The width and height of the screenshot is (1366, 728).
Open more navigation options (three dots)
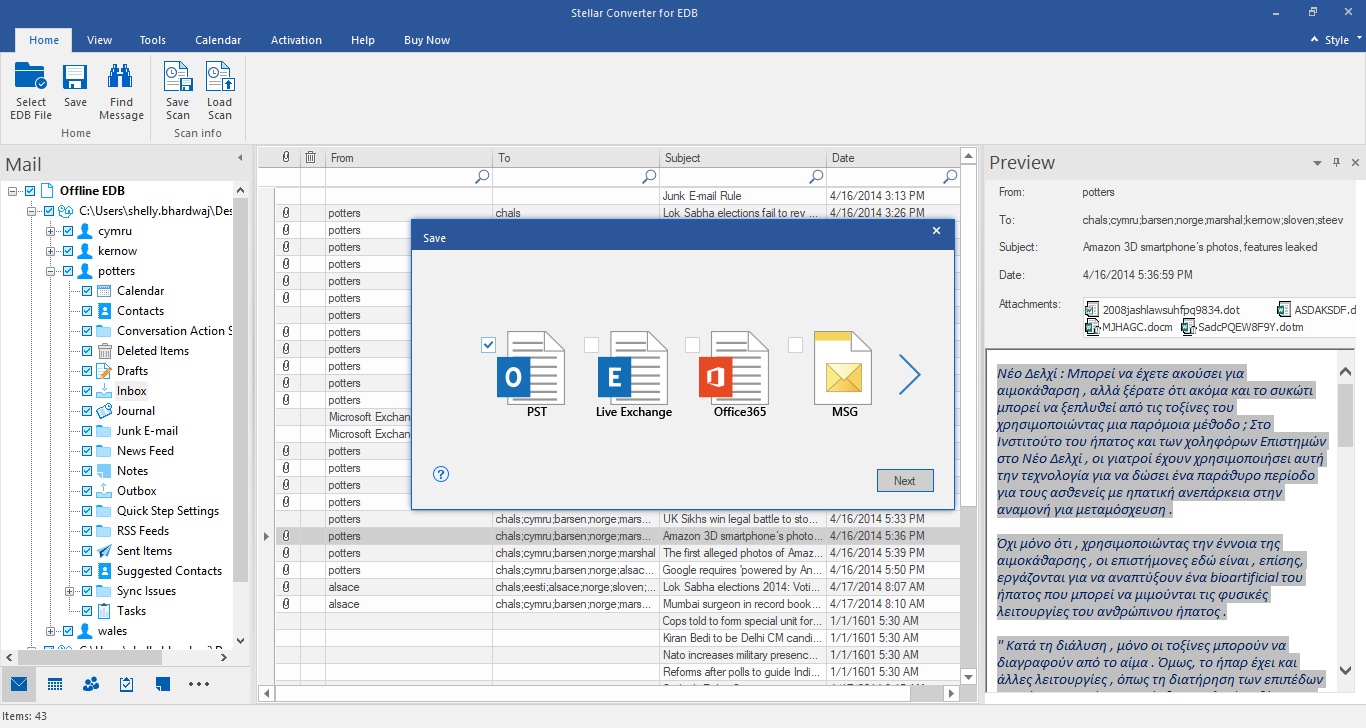point(199,684)
